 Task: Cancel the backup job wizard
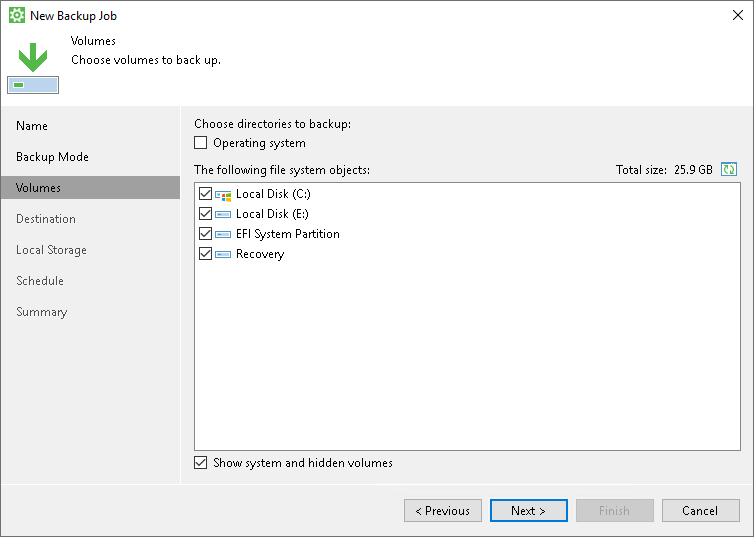click(701, 511)
